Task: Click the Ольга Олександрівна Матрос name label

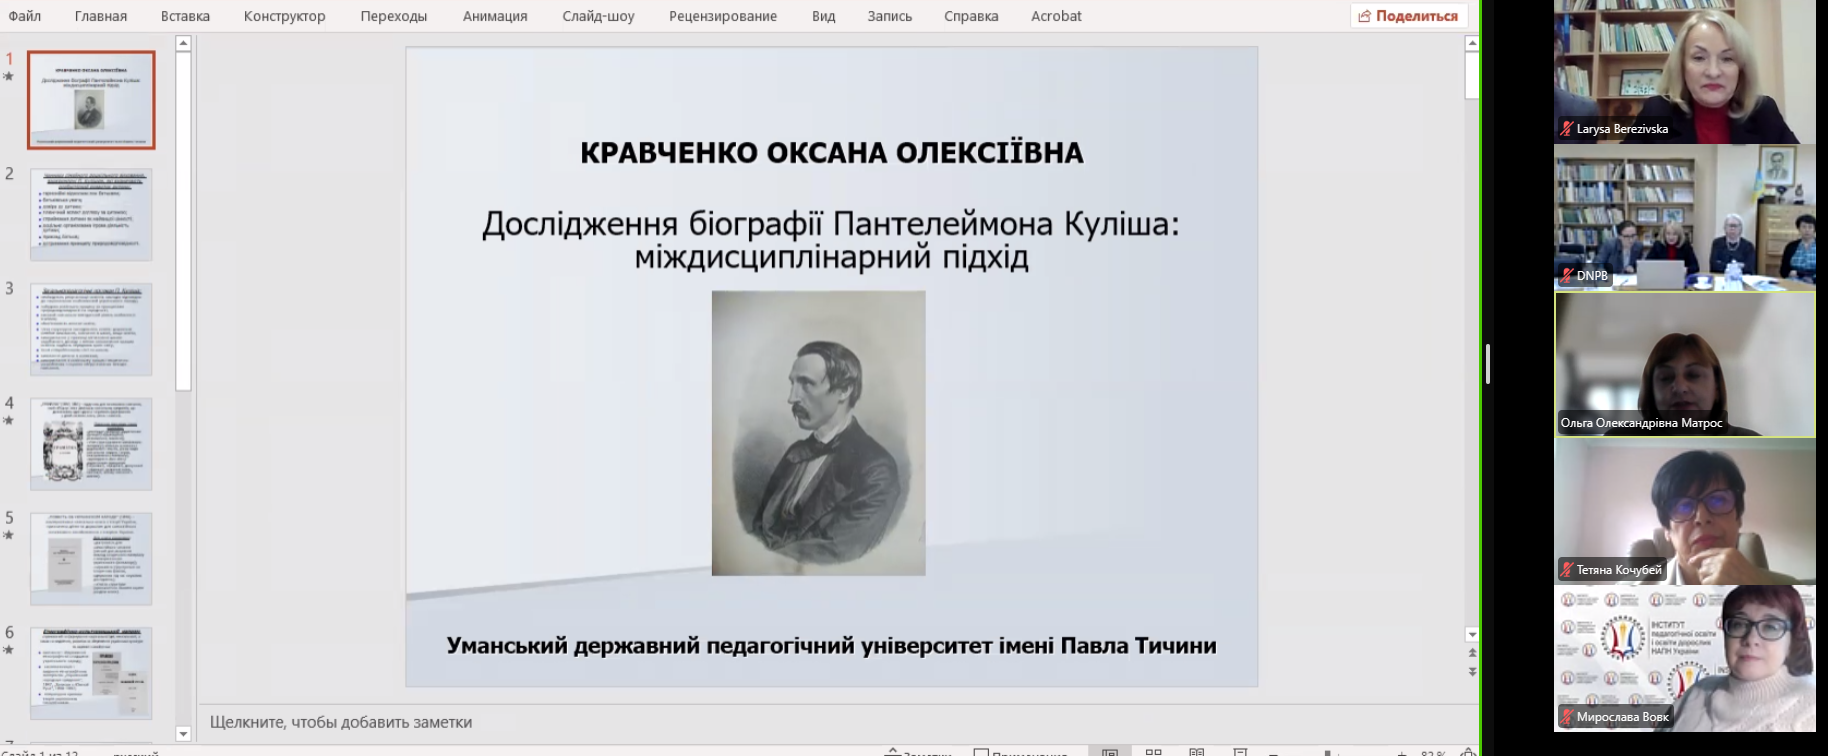Action: [x=1641, y=423]
